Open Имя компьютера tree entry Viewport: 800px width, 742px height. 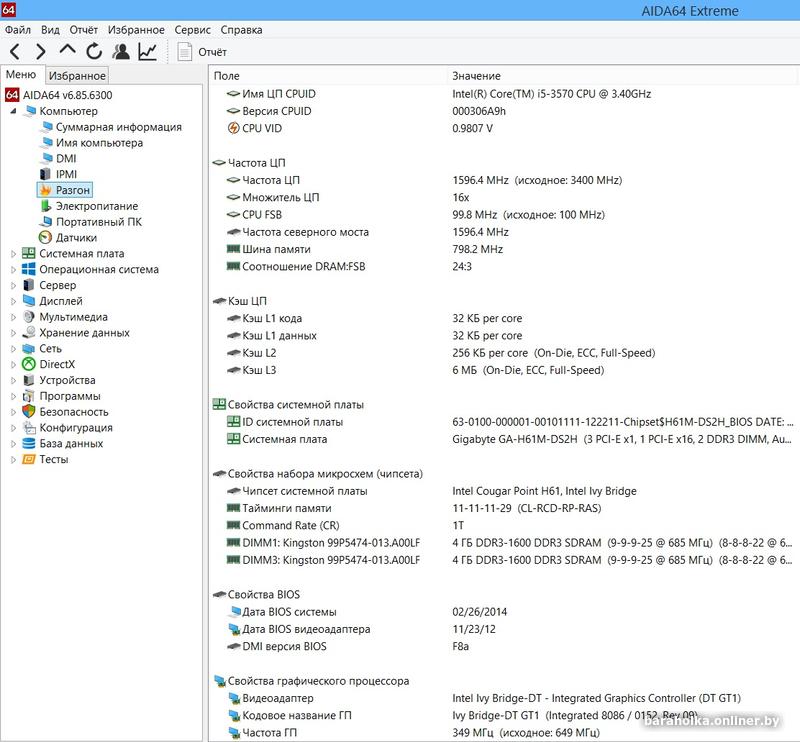99,143
